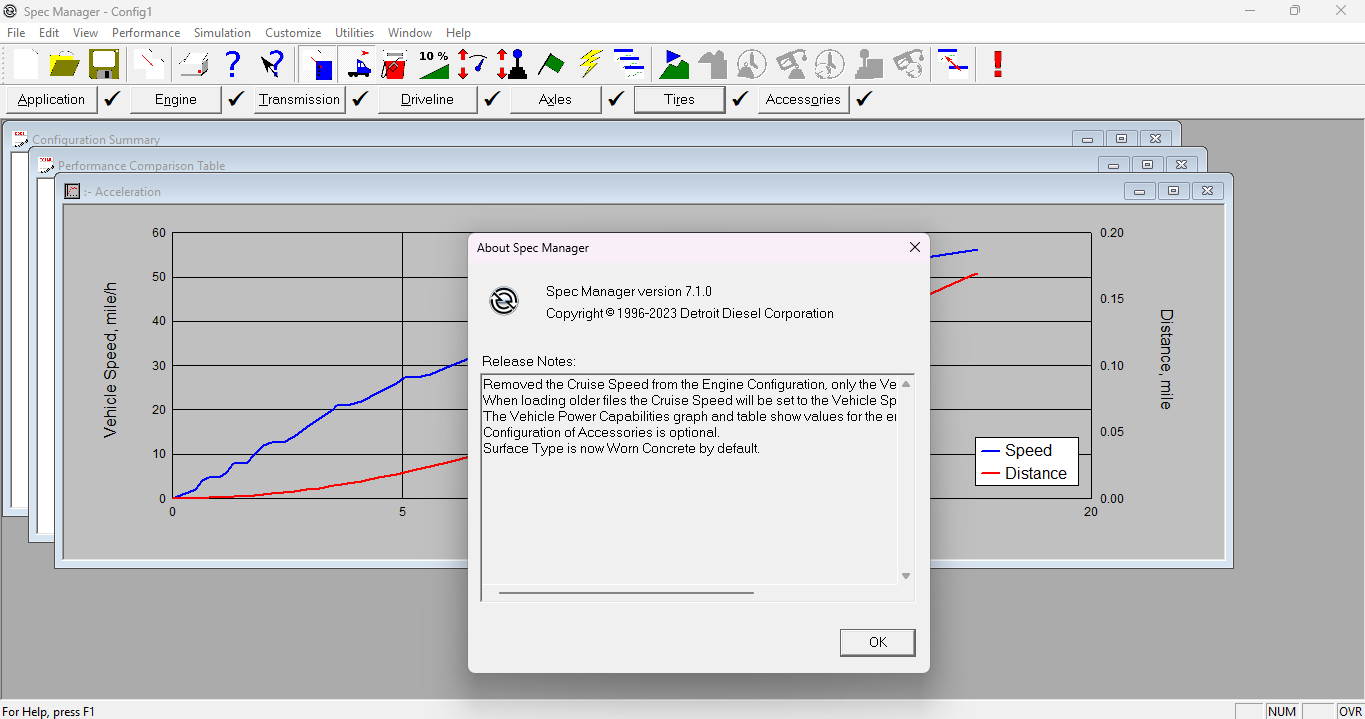Click the red Distance legend entry
The height and width of the screenshot is (719, 1365).
tap(1025, 473)
